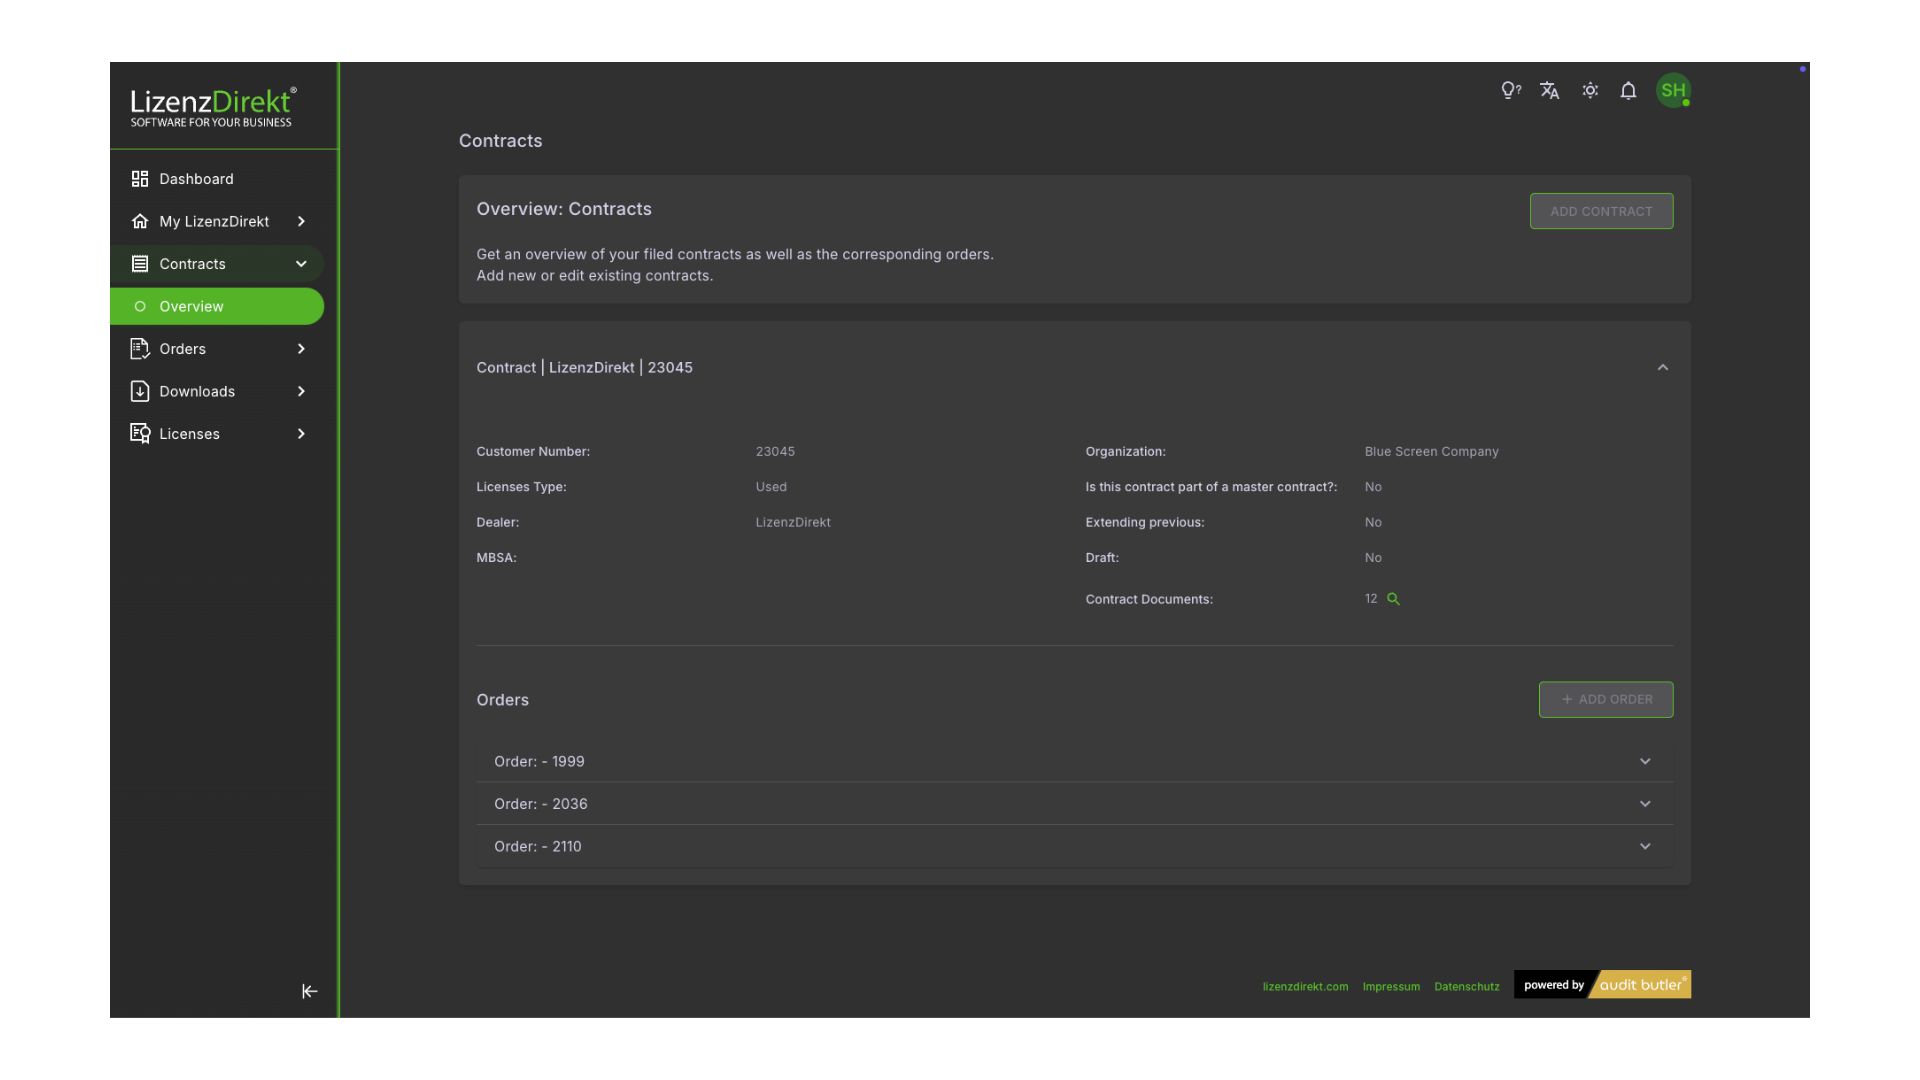Image resolution: width=1920 pixels, height=1080 pixels.
Task: Select Overview under Contracts
Action: coord(191,307)
